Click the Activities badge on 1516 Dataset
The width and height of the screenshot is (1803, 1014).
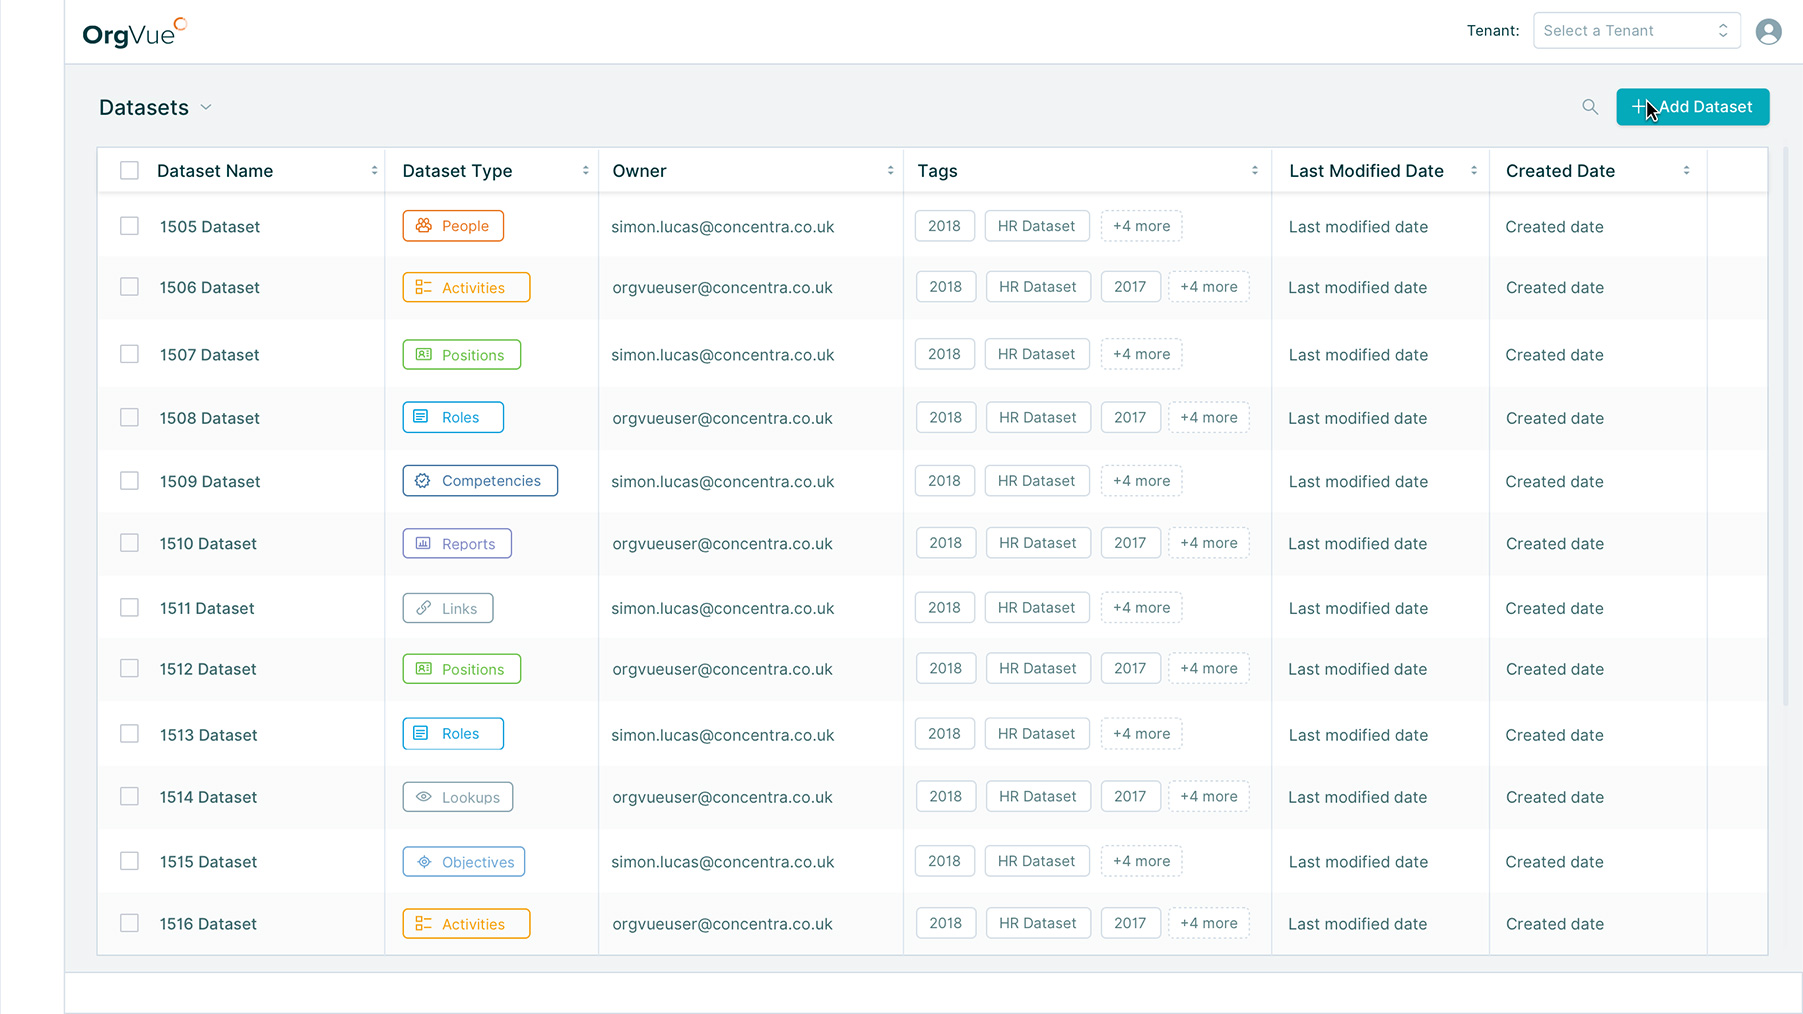[466, 924]
